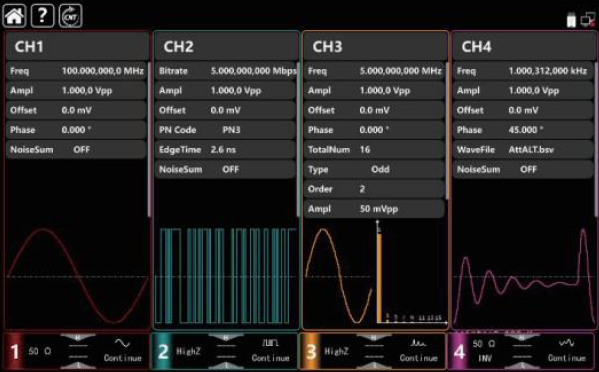Open the CH2 PN Code PN3 selector
The image size is (599, 372).
(225, 130)
